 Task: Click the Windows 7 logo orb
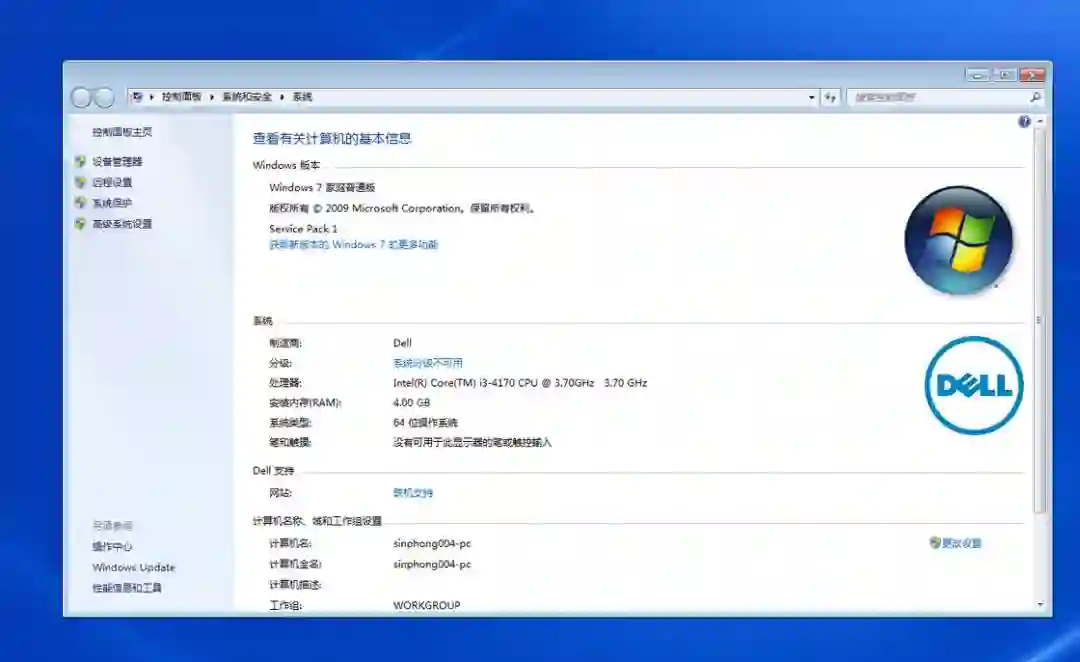coord(958,240)
